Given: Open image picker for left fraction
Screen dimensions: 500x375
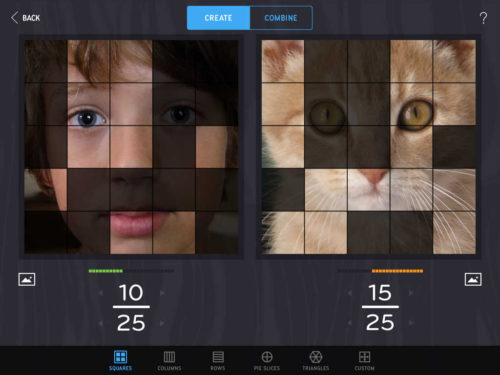Looking at the screenshot, I should click(x=27, y=279).
